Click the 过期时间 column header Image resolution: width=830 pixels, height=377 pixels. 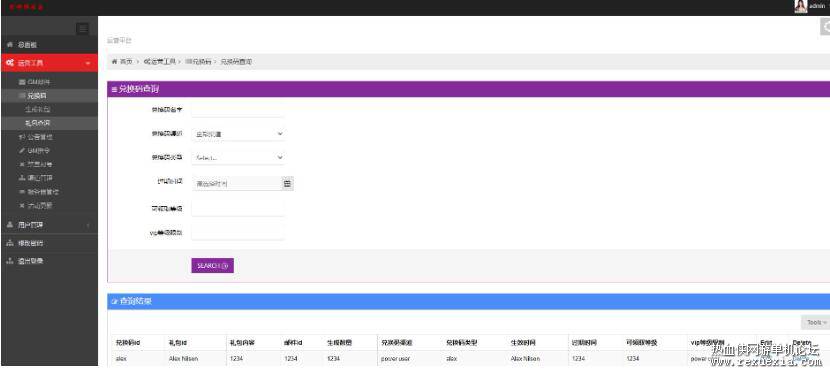pos(584,343)
